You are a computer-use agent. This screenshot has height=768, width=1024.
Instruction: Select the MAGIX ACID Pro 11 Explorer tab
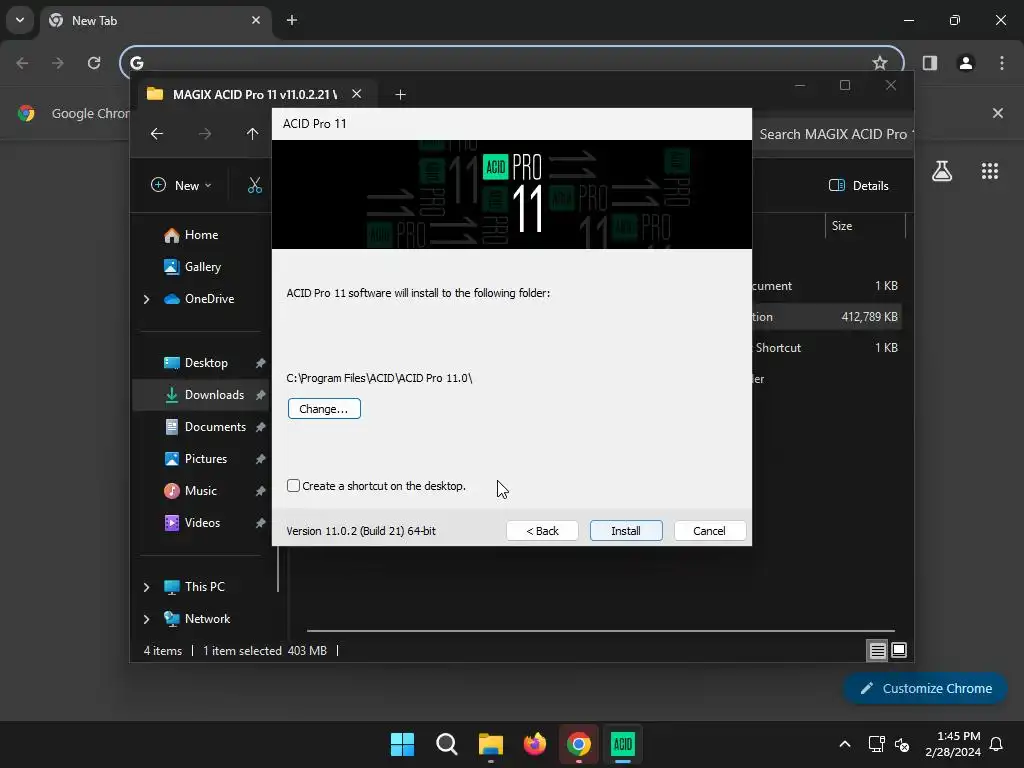(x=253, y=94)
